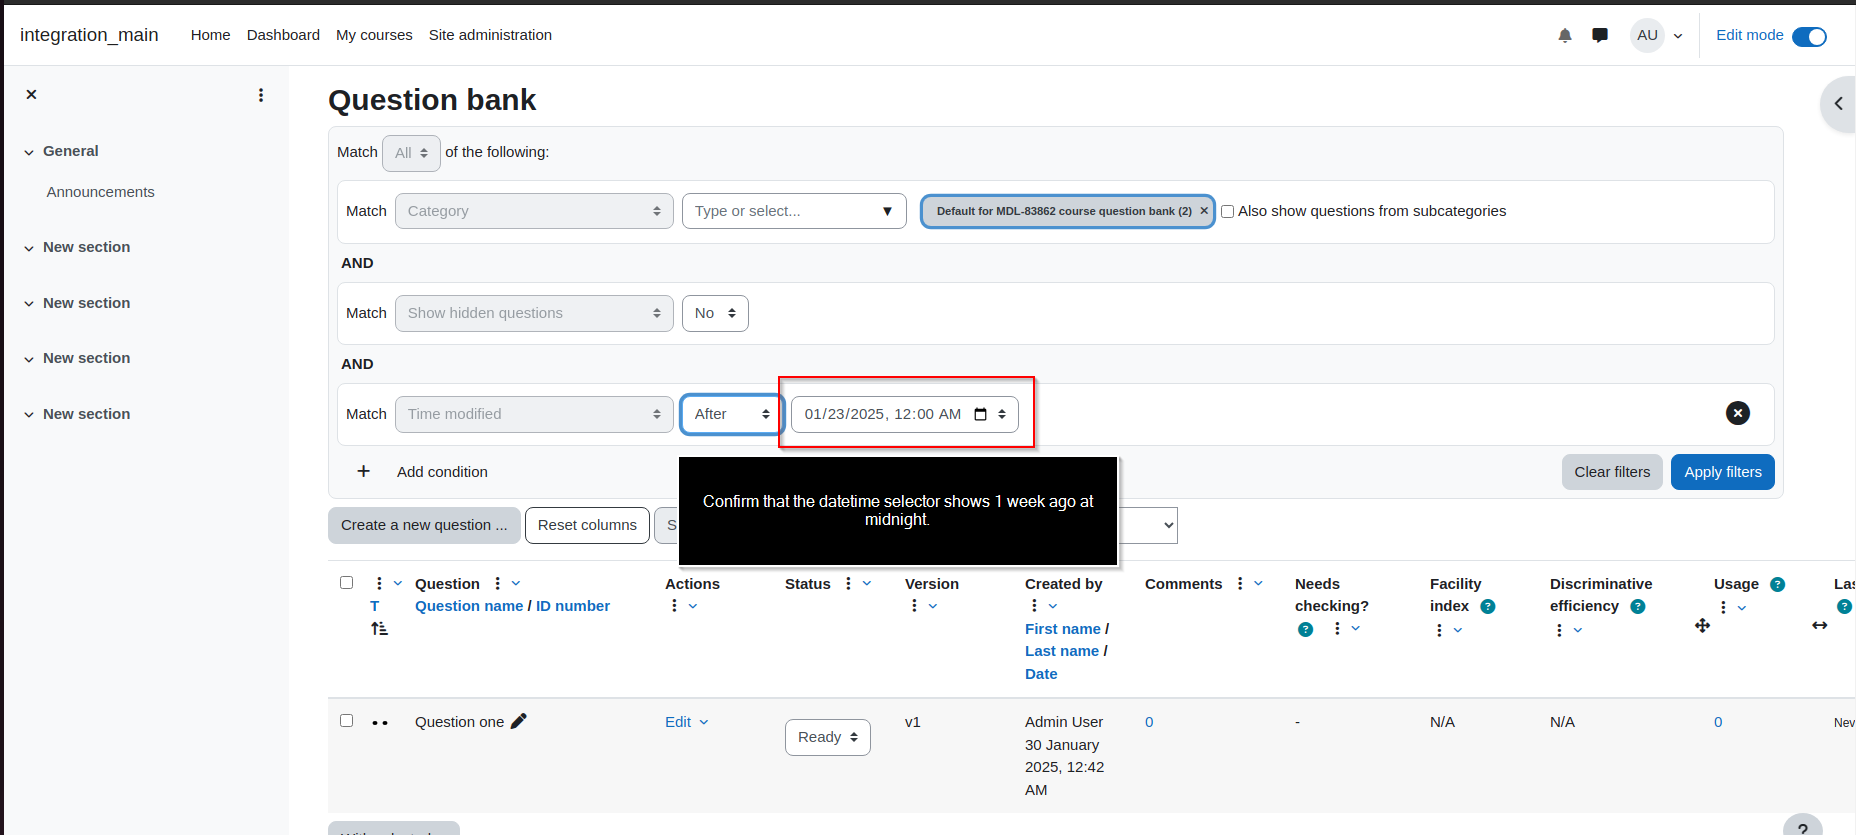
Task: Open the After comparison dropdown
Action: (732, 414)
